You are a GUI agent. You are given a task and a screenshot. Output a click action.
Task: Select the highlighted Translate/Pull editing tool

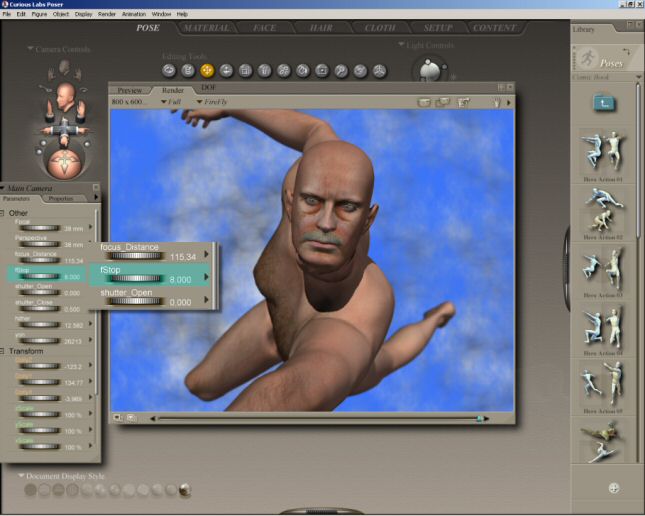207,71
